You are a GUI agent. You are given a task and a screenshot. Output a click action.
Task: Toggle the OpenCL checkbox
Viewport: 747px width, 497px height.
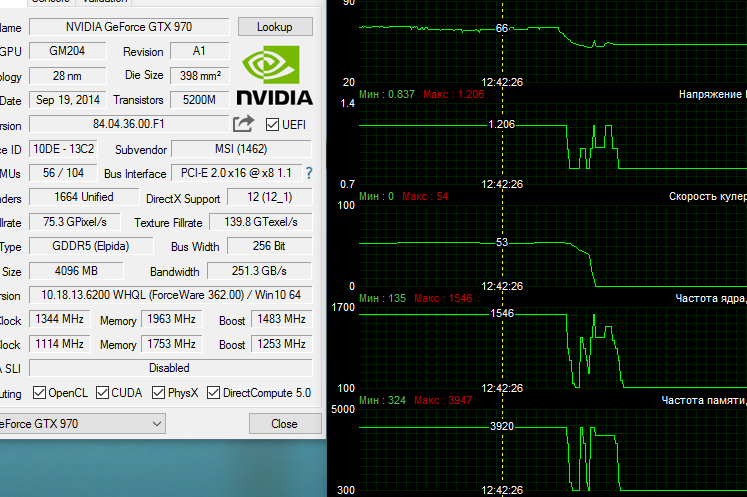(x=39, y=393)
